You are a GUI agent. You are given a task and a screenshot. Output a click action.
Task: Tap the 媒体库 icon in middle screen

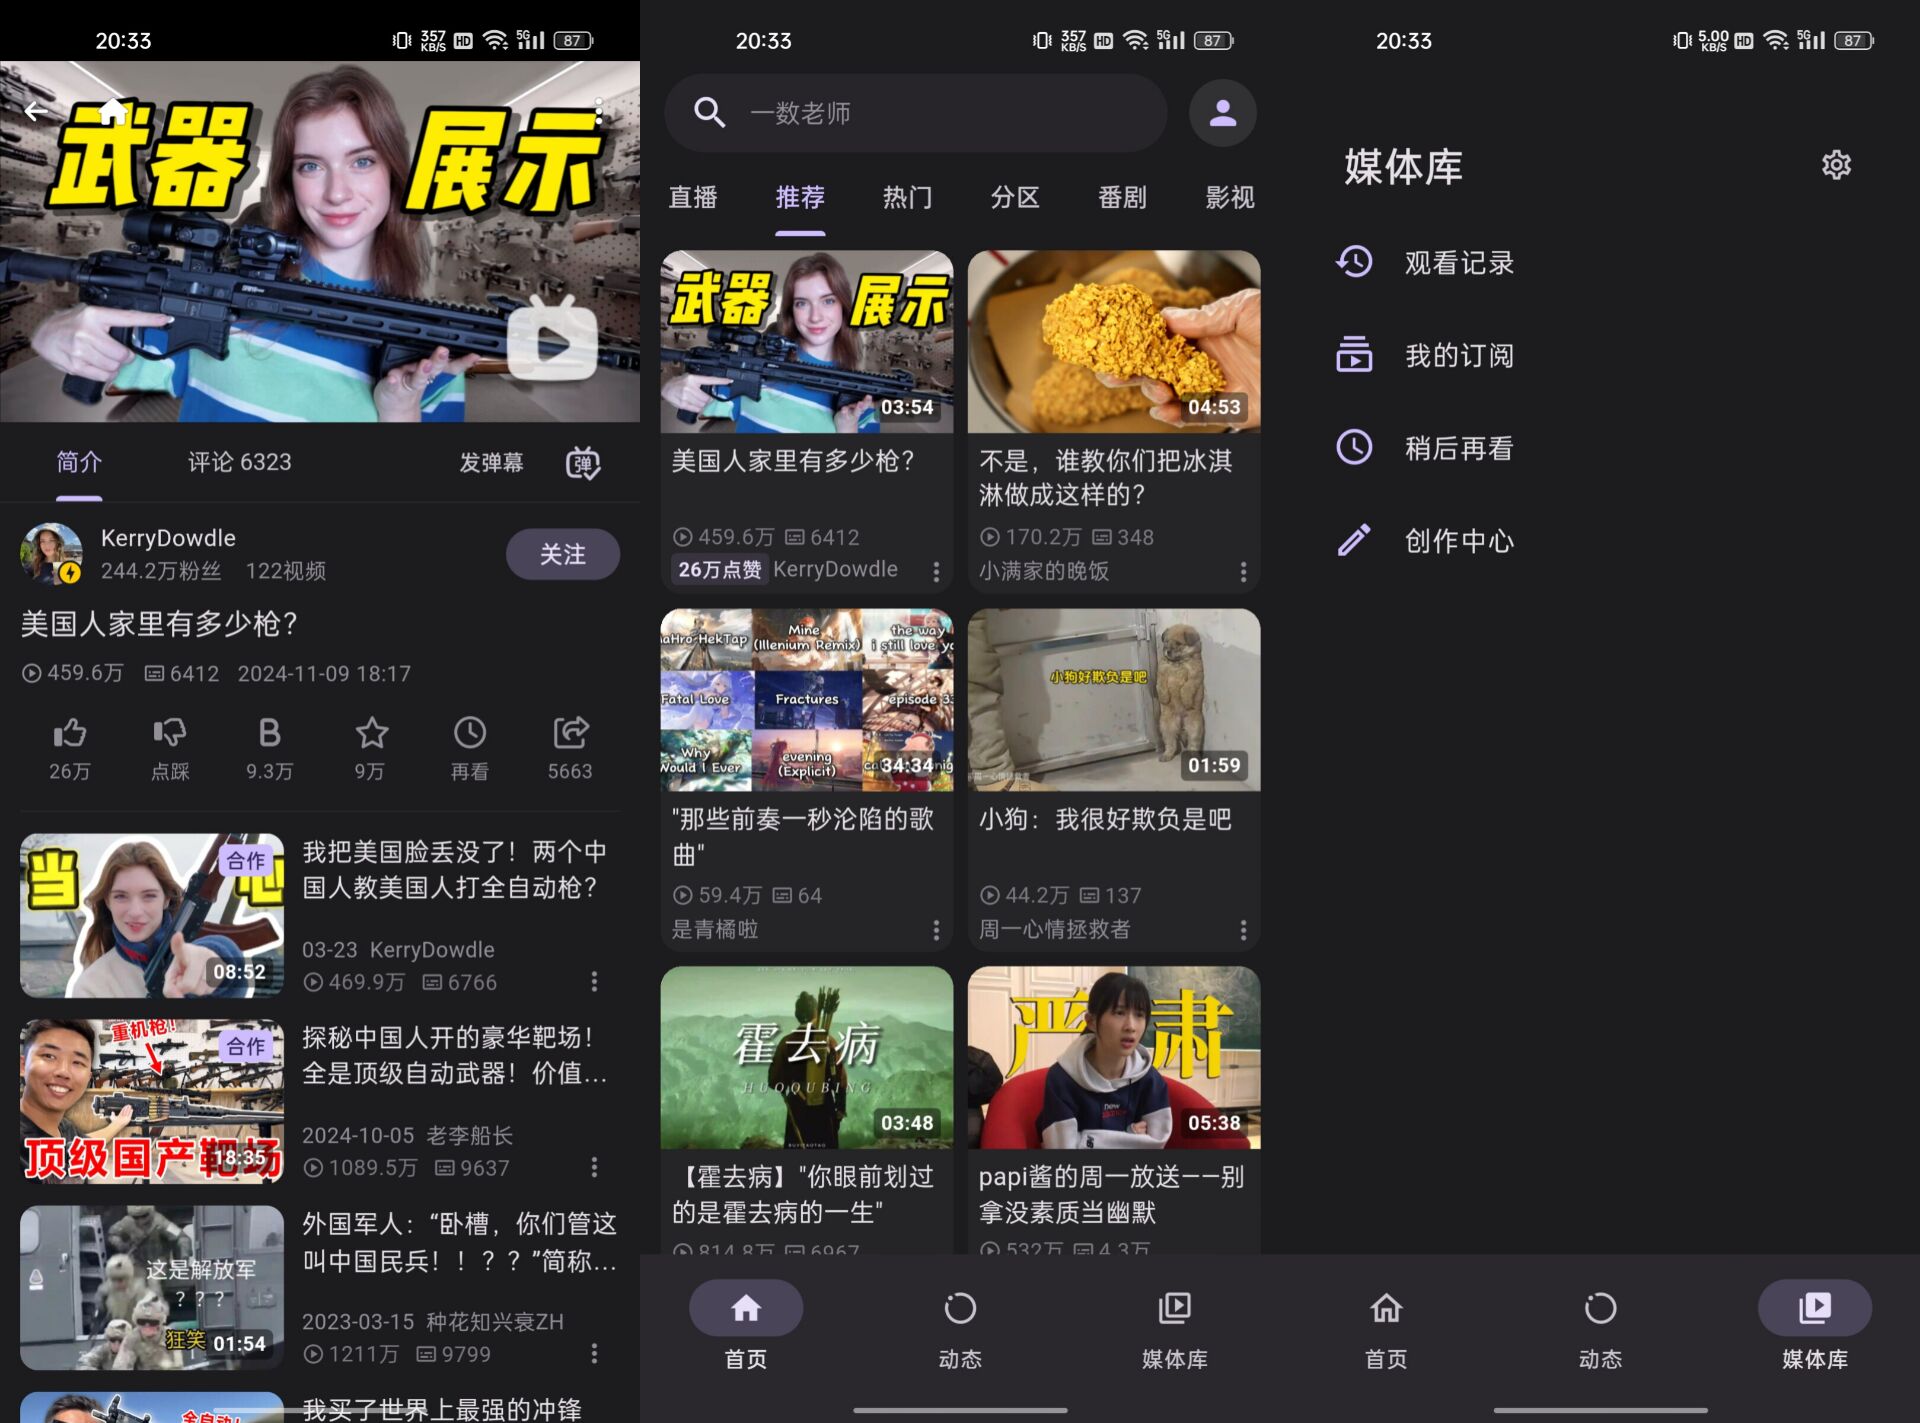coord(1175,1308)
